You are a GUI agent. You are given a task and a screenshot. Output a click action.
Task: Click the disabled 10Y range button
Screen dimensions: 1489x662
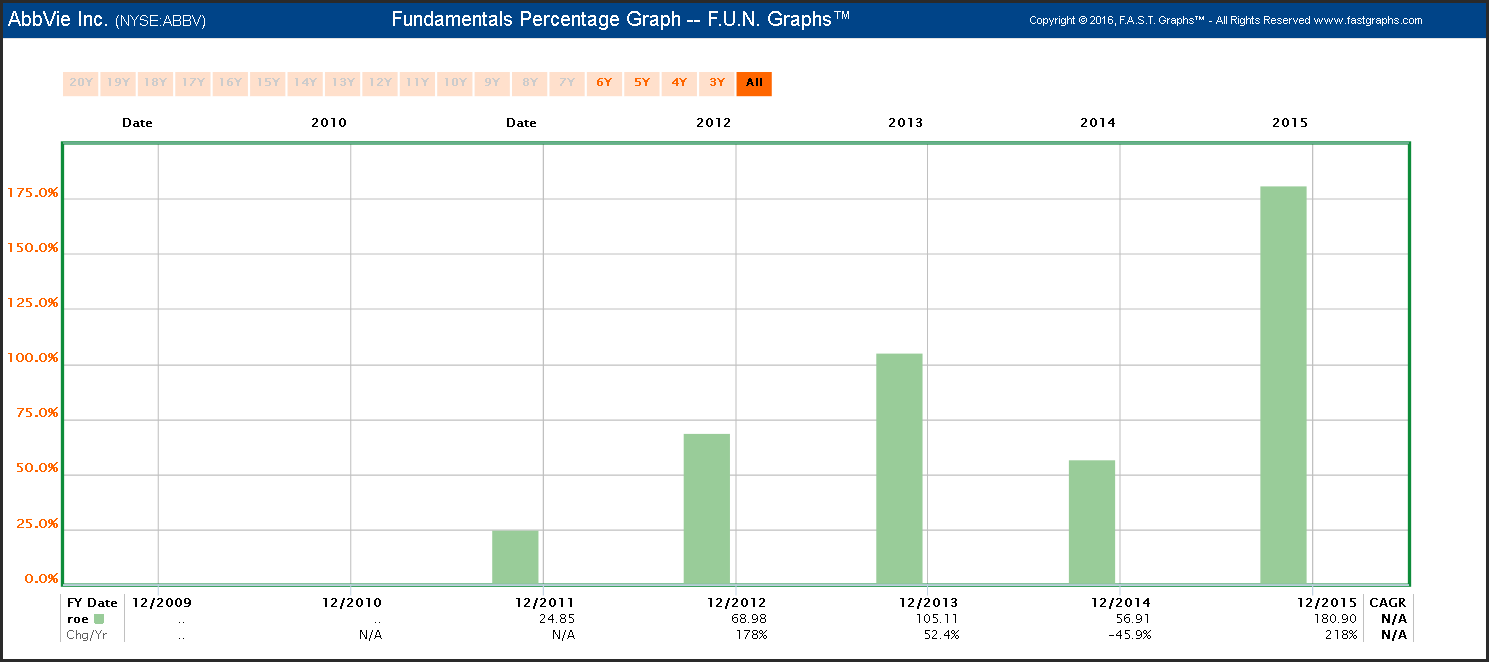(455, 83)
